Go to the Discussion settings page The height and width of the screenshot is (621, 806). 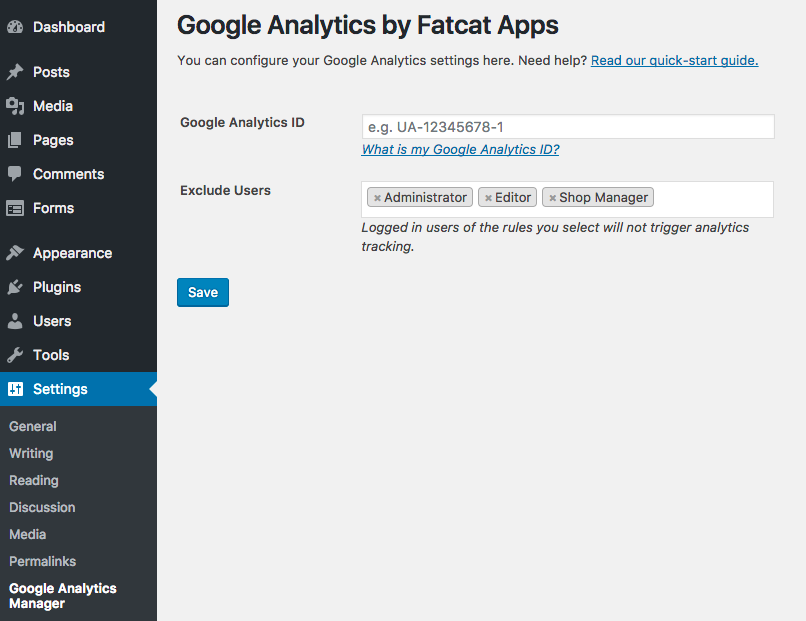coord(42,507)
